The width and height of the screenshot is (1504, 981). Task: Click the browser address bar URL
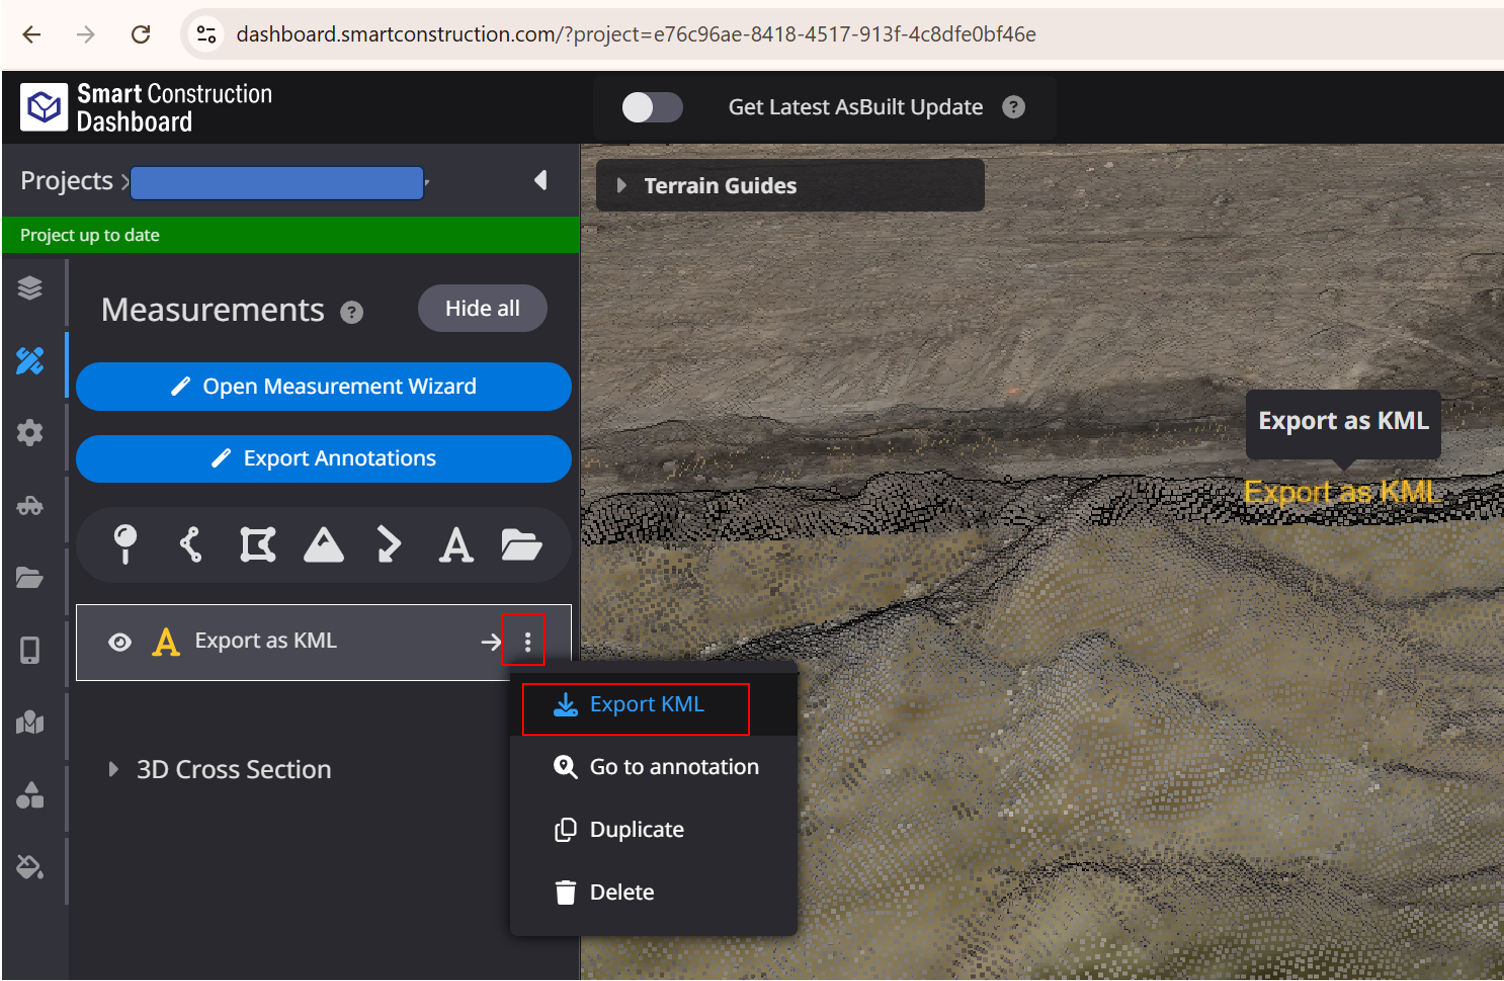pos(636,34)
